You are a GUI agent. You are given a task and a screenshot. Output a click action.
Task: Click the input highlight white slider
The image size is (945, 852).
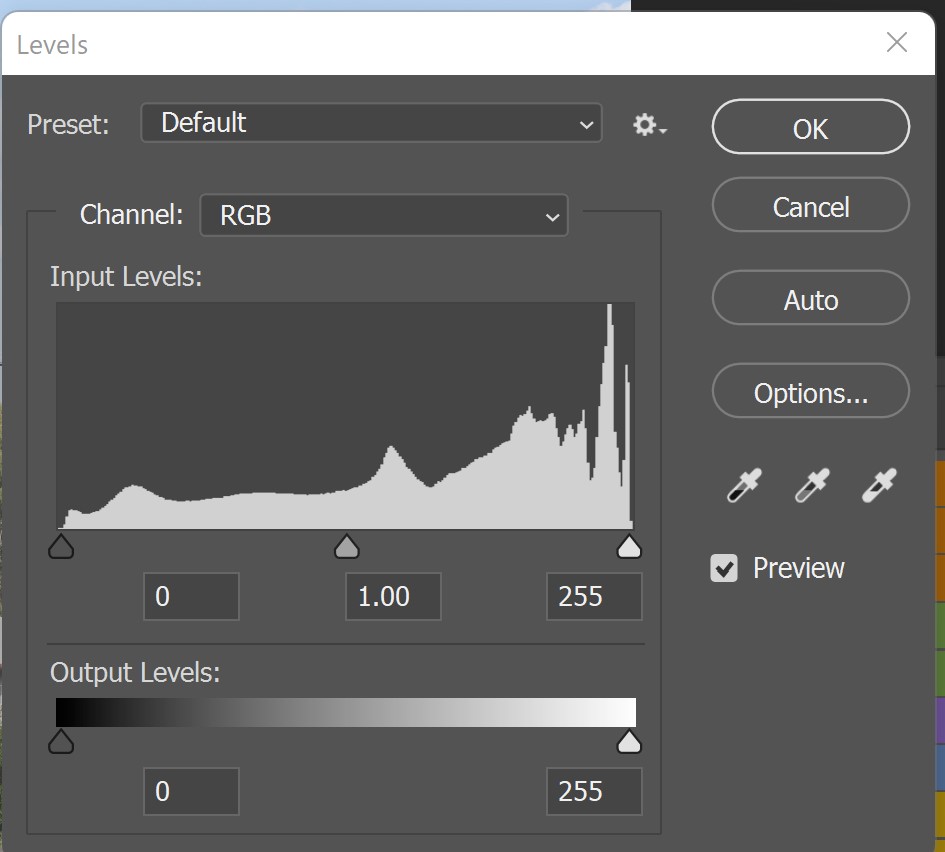pos(629,546)
